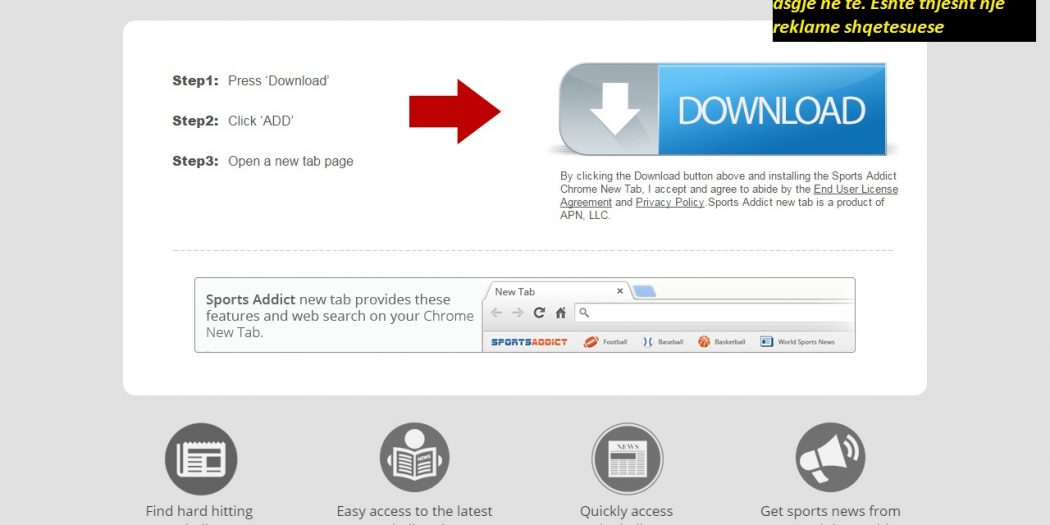This screenshot has width=1050, height=525.
Task: Click the news page icon above 'Quickly access'
Action: [x=627, y=459]
